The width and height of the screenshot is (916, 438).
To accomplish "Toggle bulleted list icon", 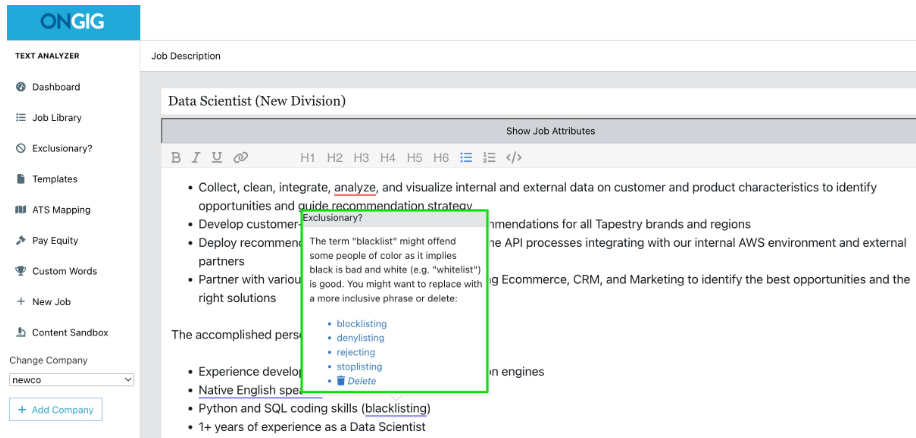I will coord(466,157).
